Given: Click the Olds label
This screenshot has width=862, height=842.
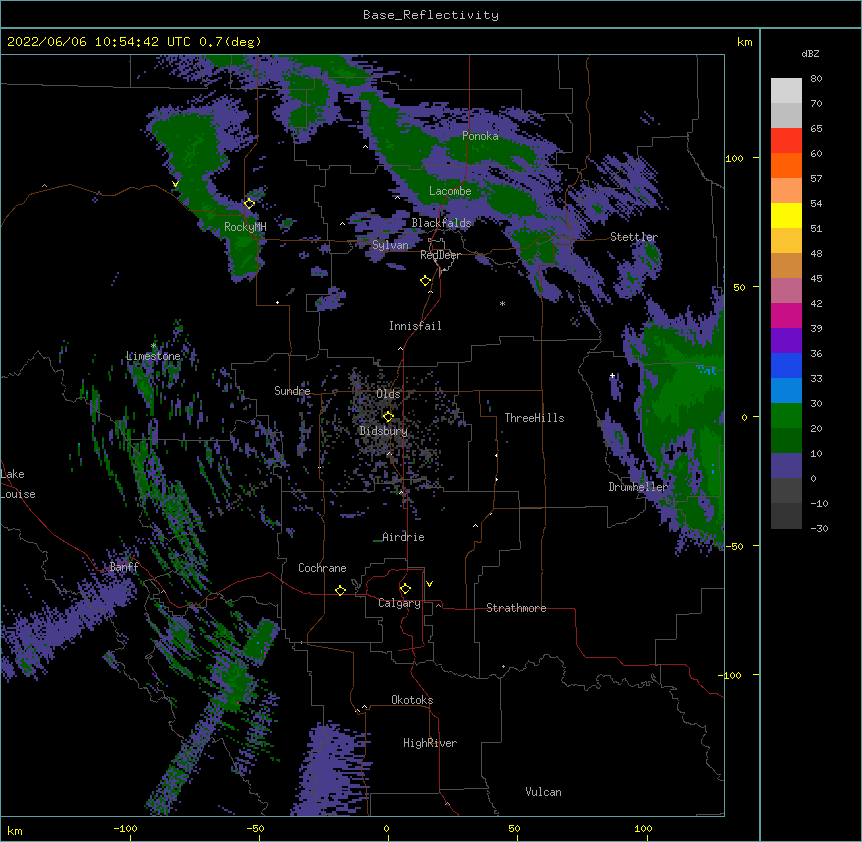Looking at the screenshot, I should click(388, 394).
